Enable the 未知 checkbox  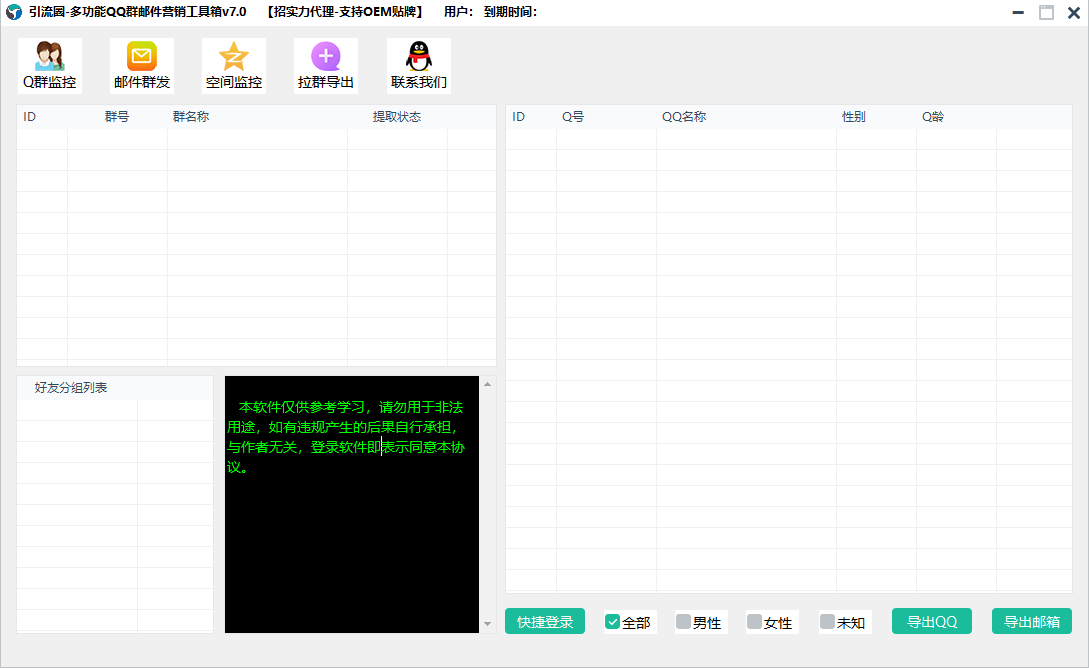(x=827, y=621)
